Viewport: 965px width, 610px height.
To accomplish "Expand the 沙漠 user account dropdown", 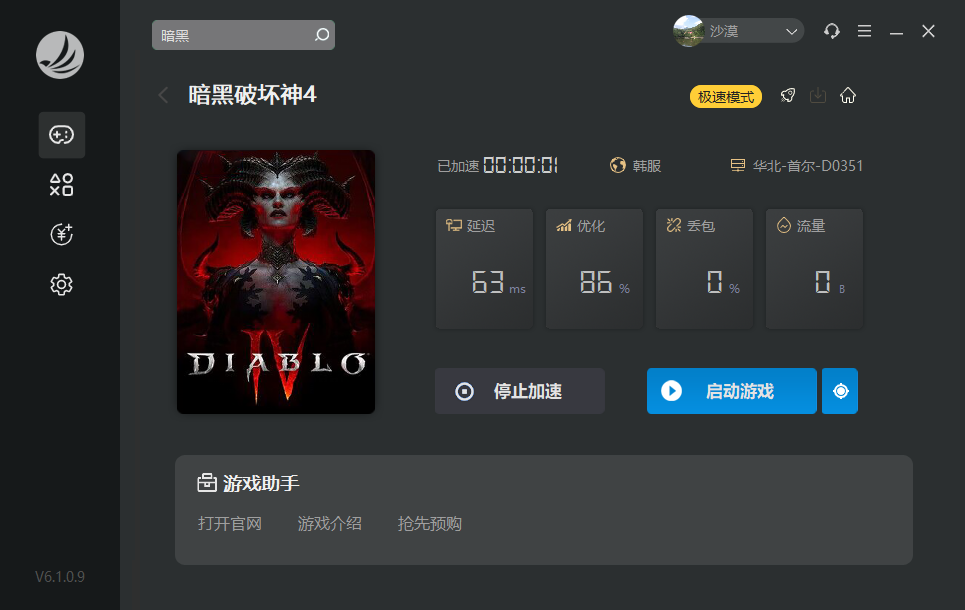I will point(739,32).
